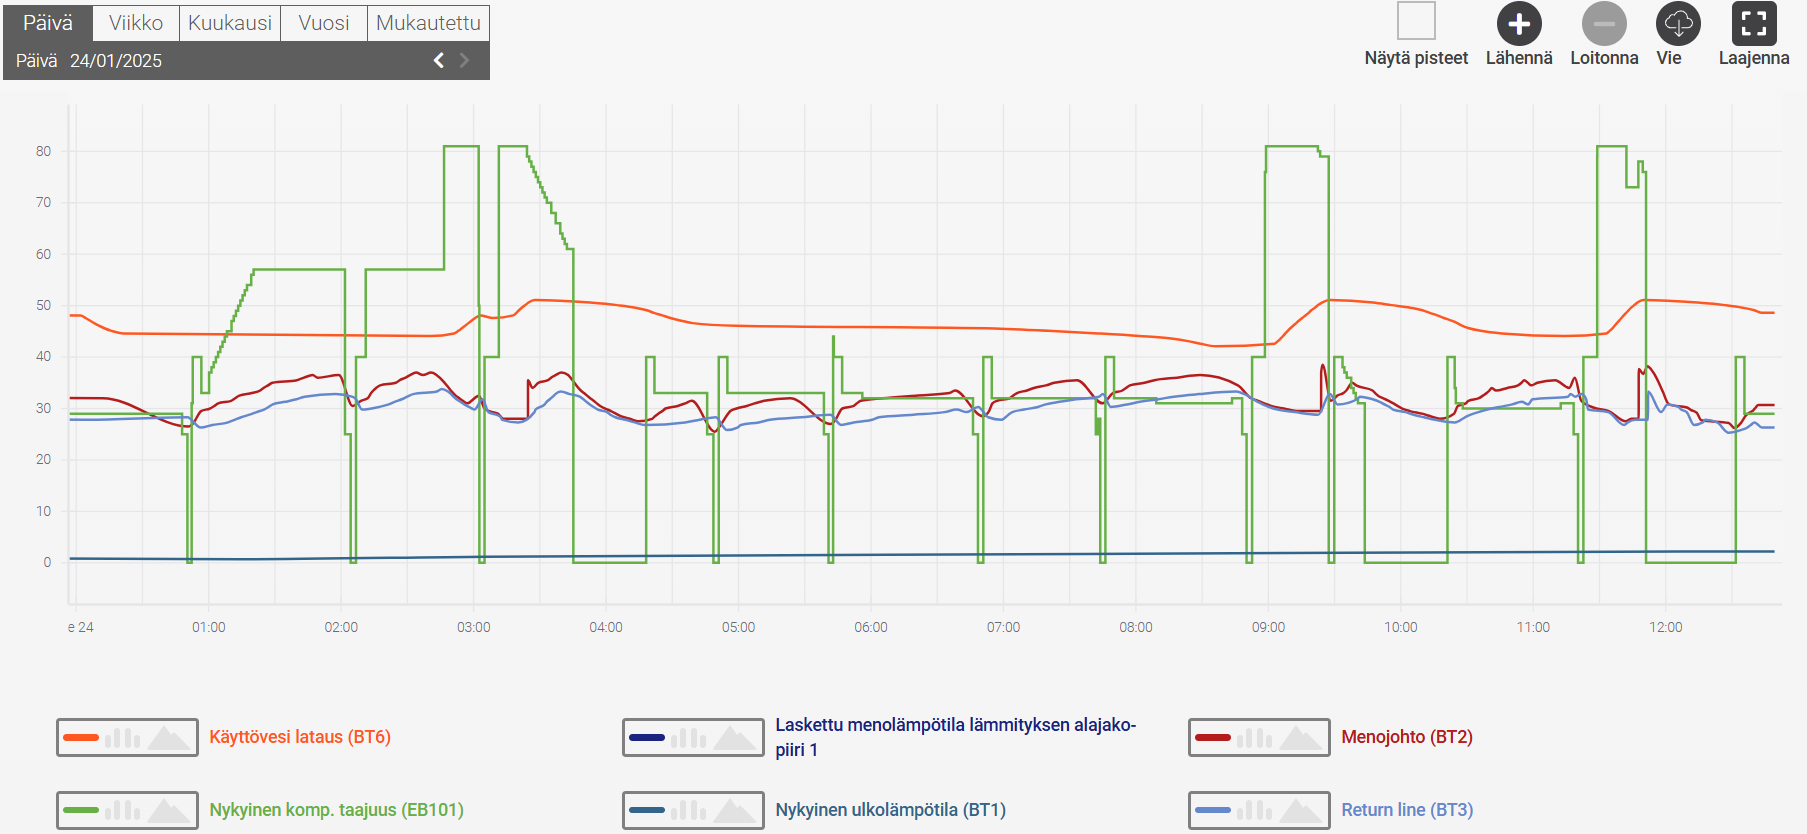Enable the Näytä pisteet checkbox
The width and height of the screenshot is (1807, 834).
(x=1416, y=21)
